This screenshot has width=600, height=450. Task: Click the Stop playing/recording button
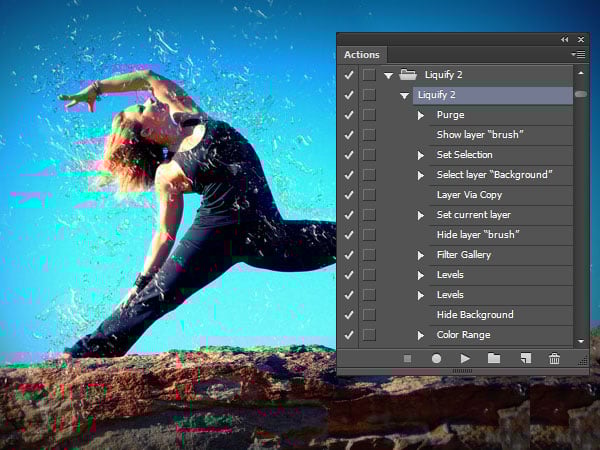[x=407, y=358]
